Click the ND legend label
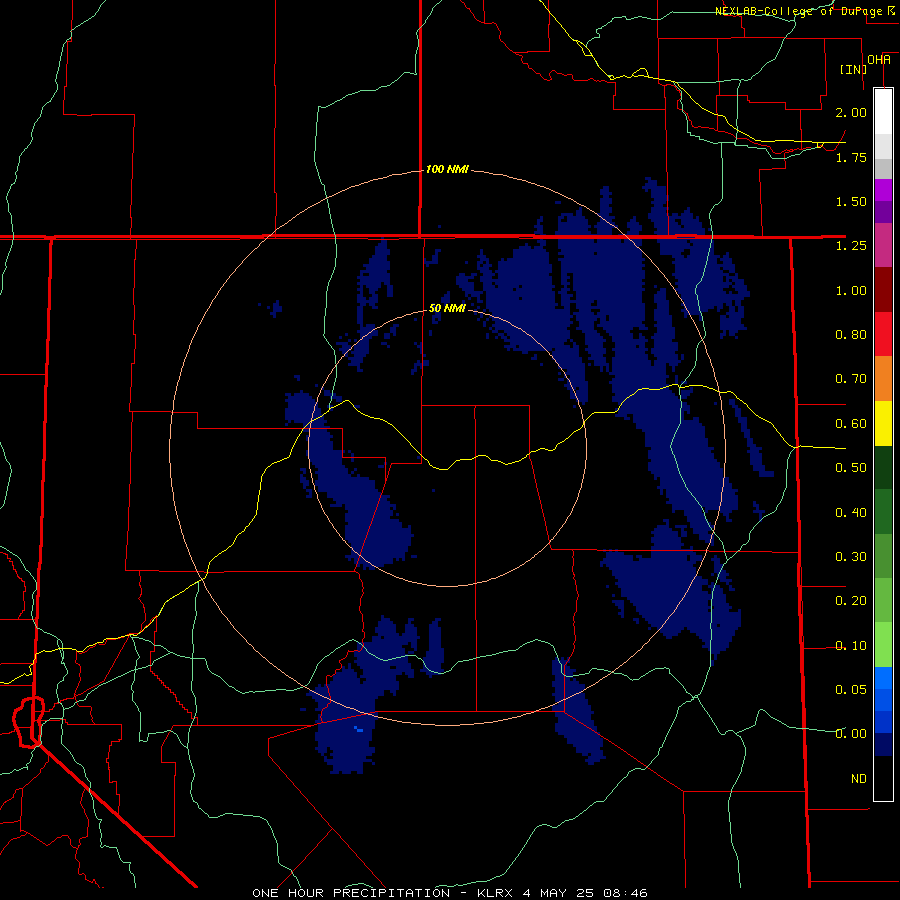Image resolution: width=900 pixels, height=900 pixels. point(859,779)
